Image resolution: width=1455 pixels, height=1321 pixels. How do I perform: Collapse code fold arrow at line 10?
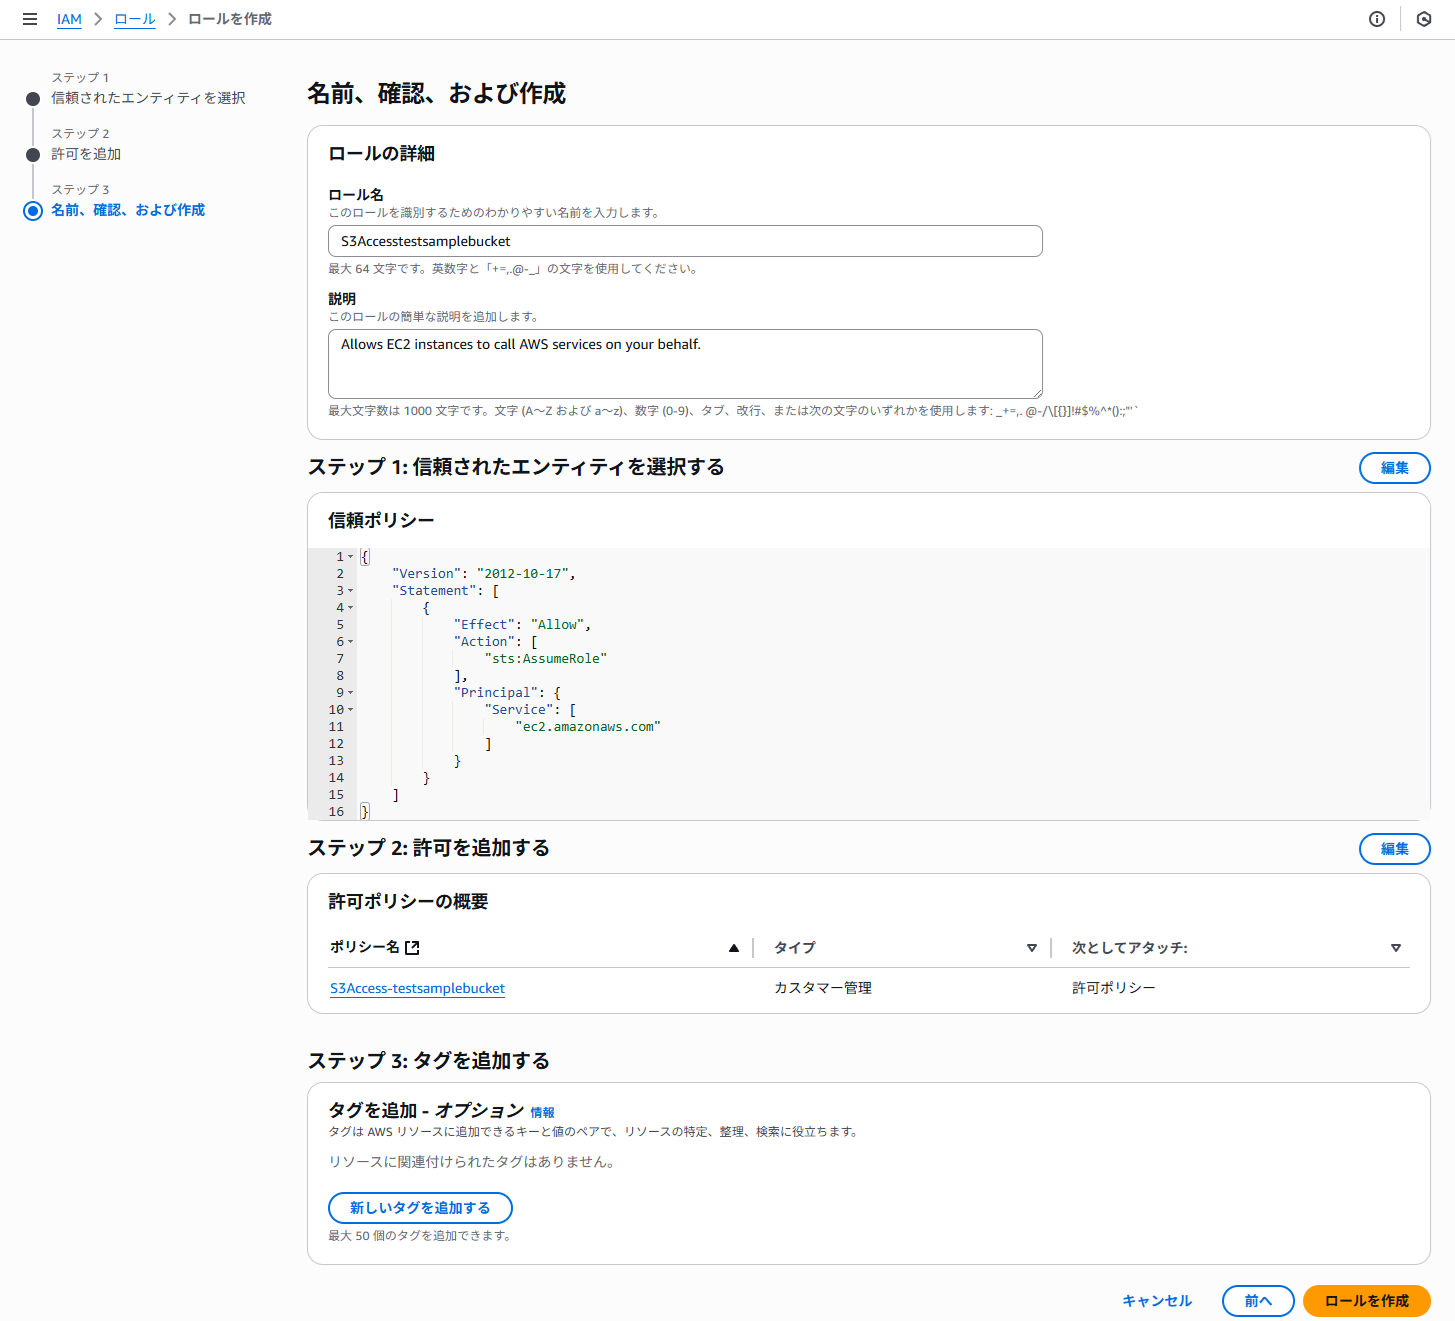tap(351, 710)
